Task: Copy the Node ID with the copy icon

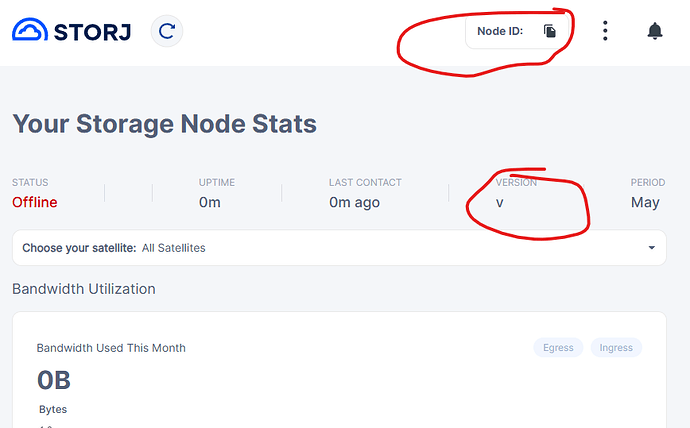Action: point(550,31)
